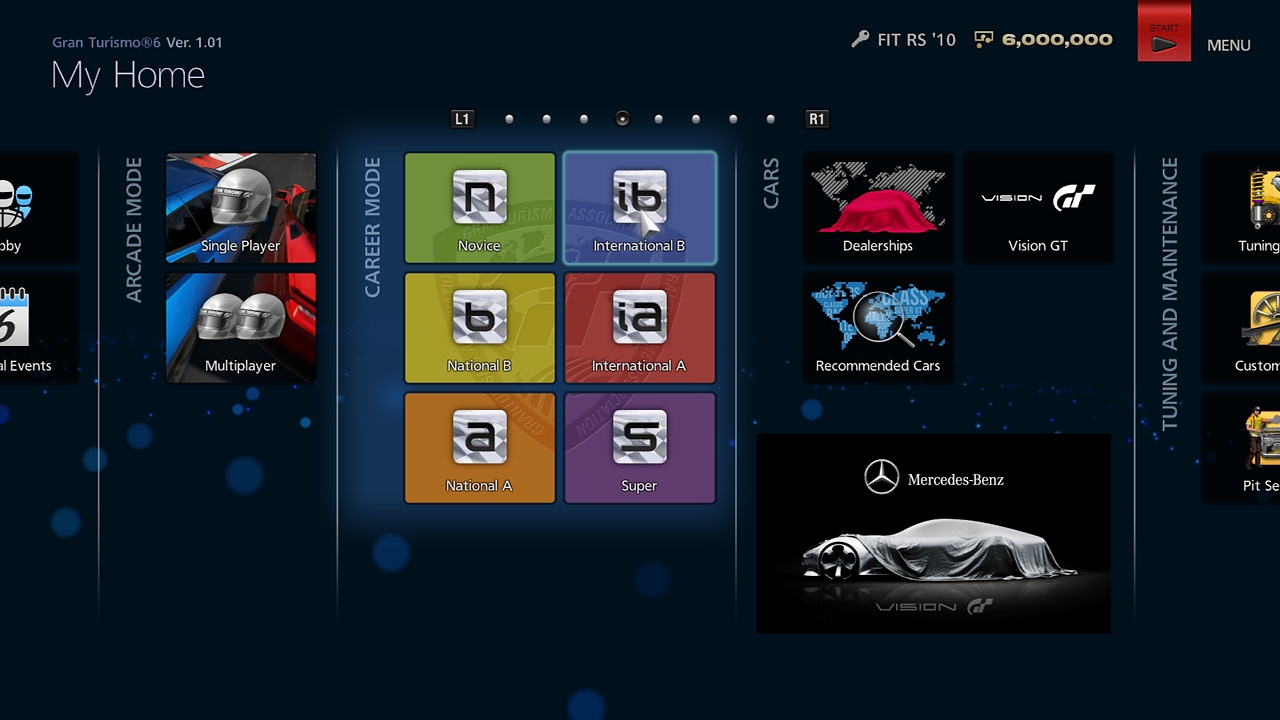The height and width of the screenshot is (720, 1280).
Task: Click the currently active page dot
Action: (x=622, y=119)
